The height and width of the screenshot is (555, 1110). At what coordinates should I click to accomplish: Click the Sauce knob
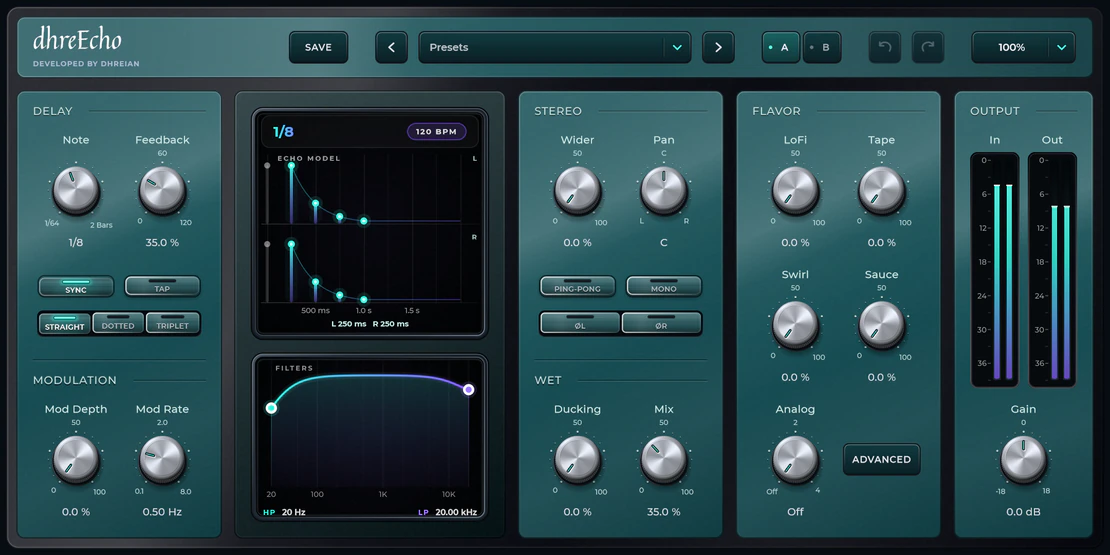tap(881, 325)
